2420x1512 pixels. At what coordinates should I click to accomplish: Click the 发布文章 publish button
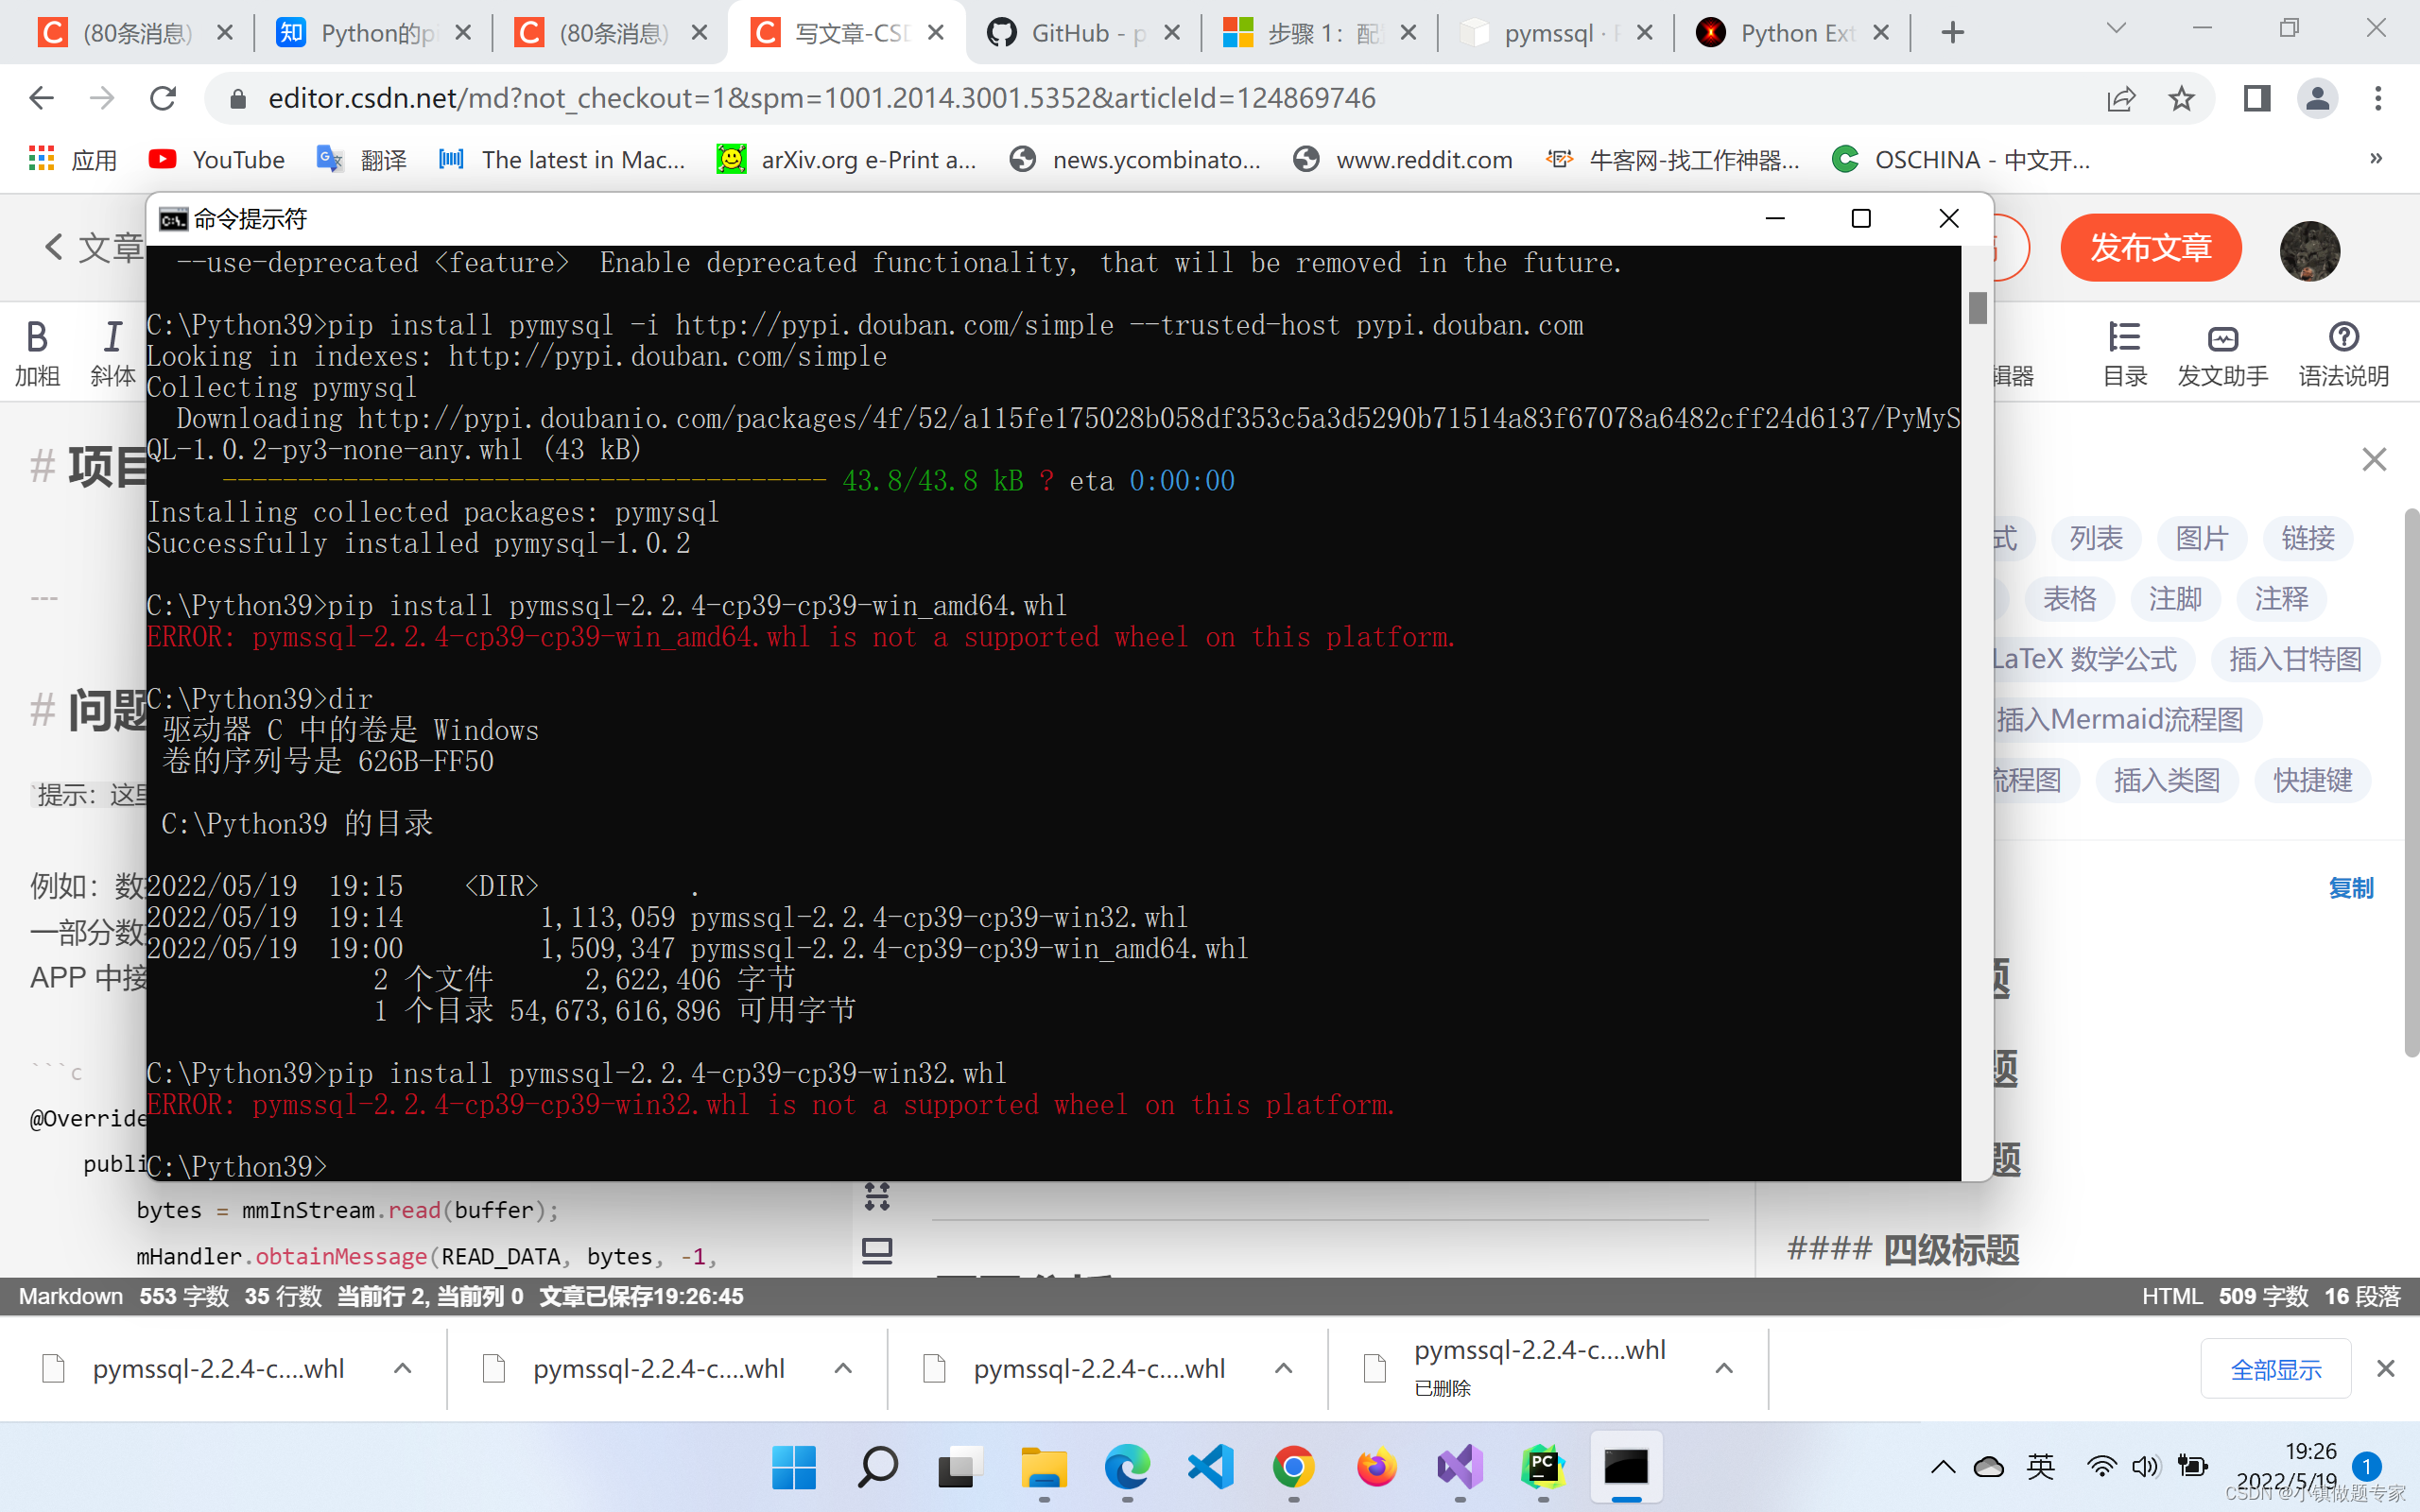[2150, 247]
